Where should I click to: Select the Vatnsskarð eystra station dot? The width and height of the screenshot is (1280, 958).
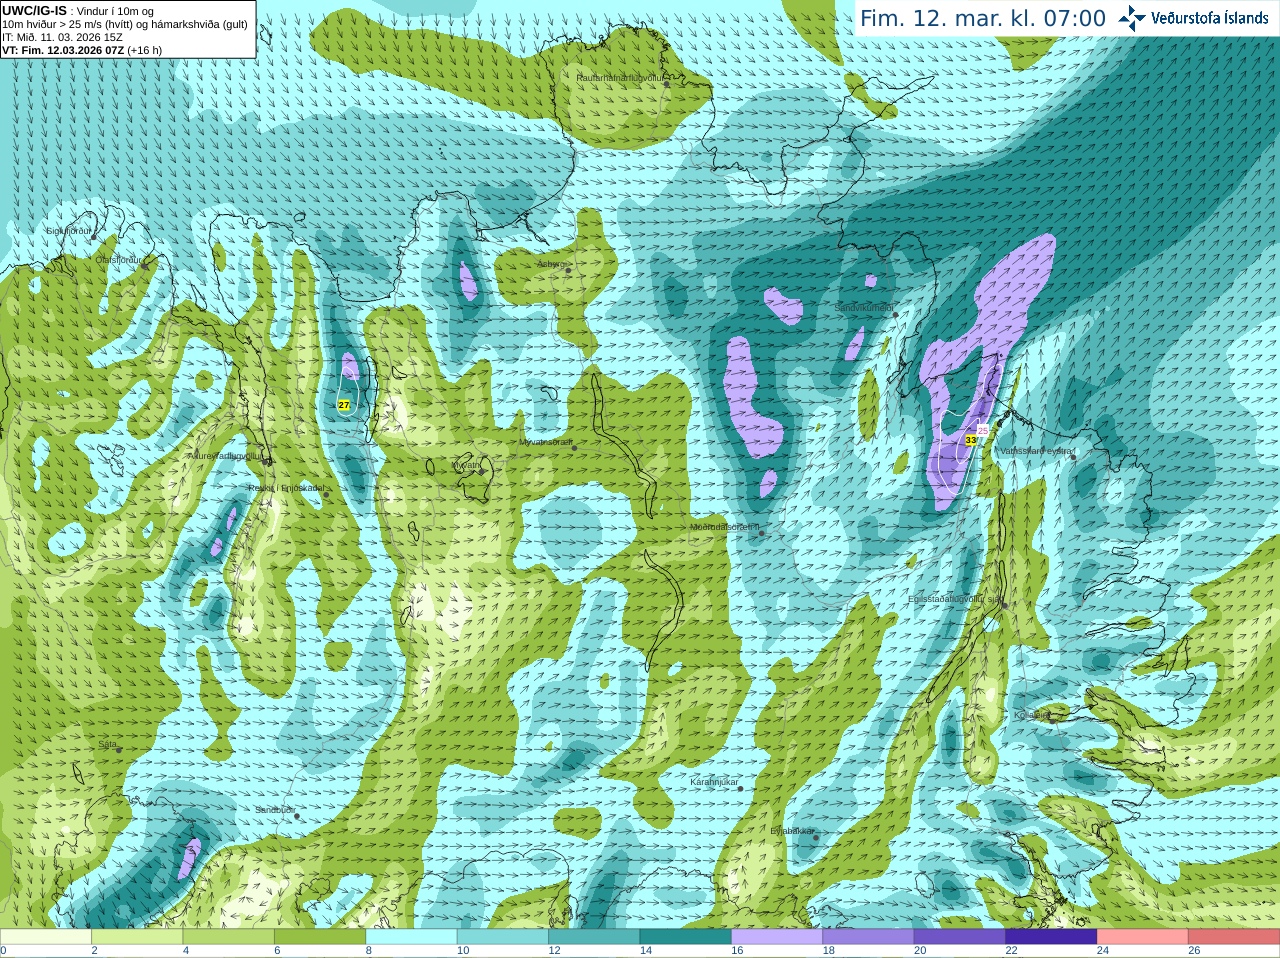(x=1073, y=457)
